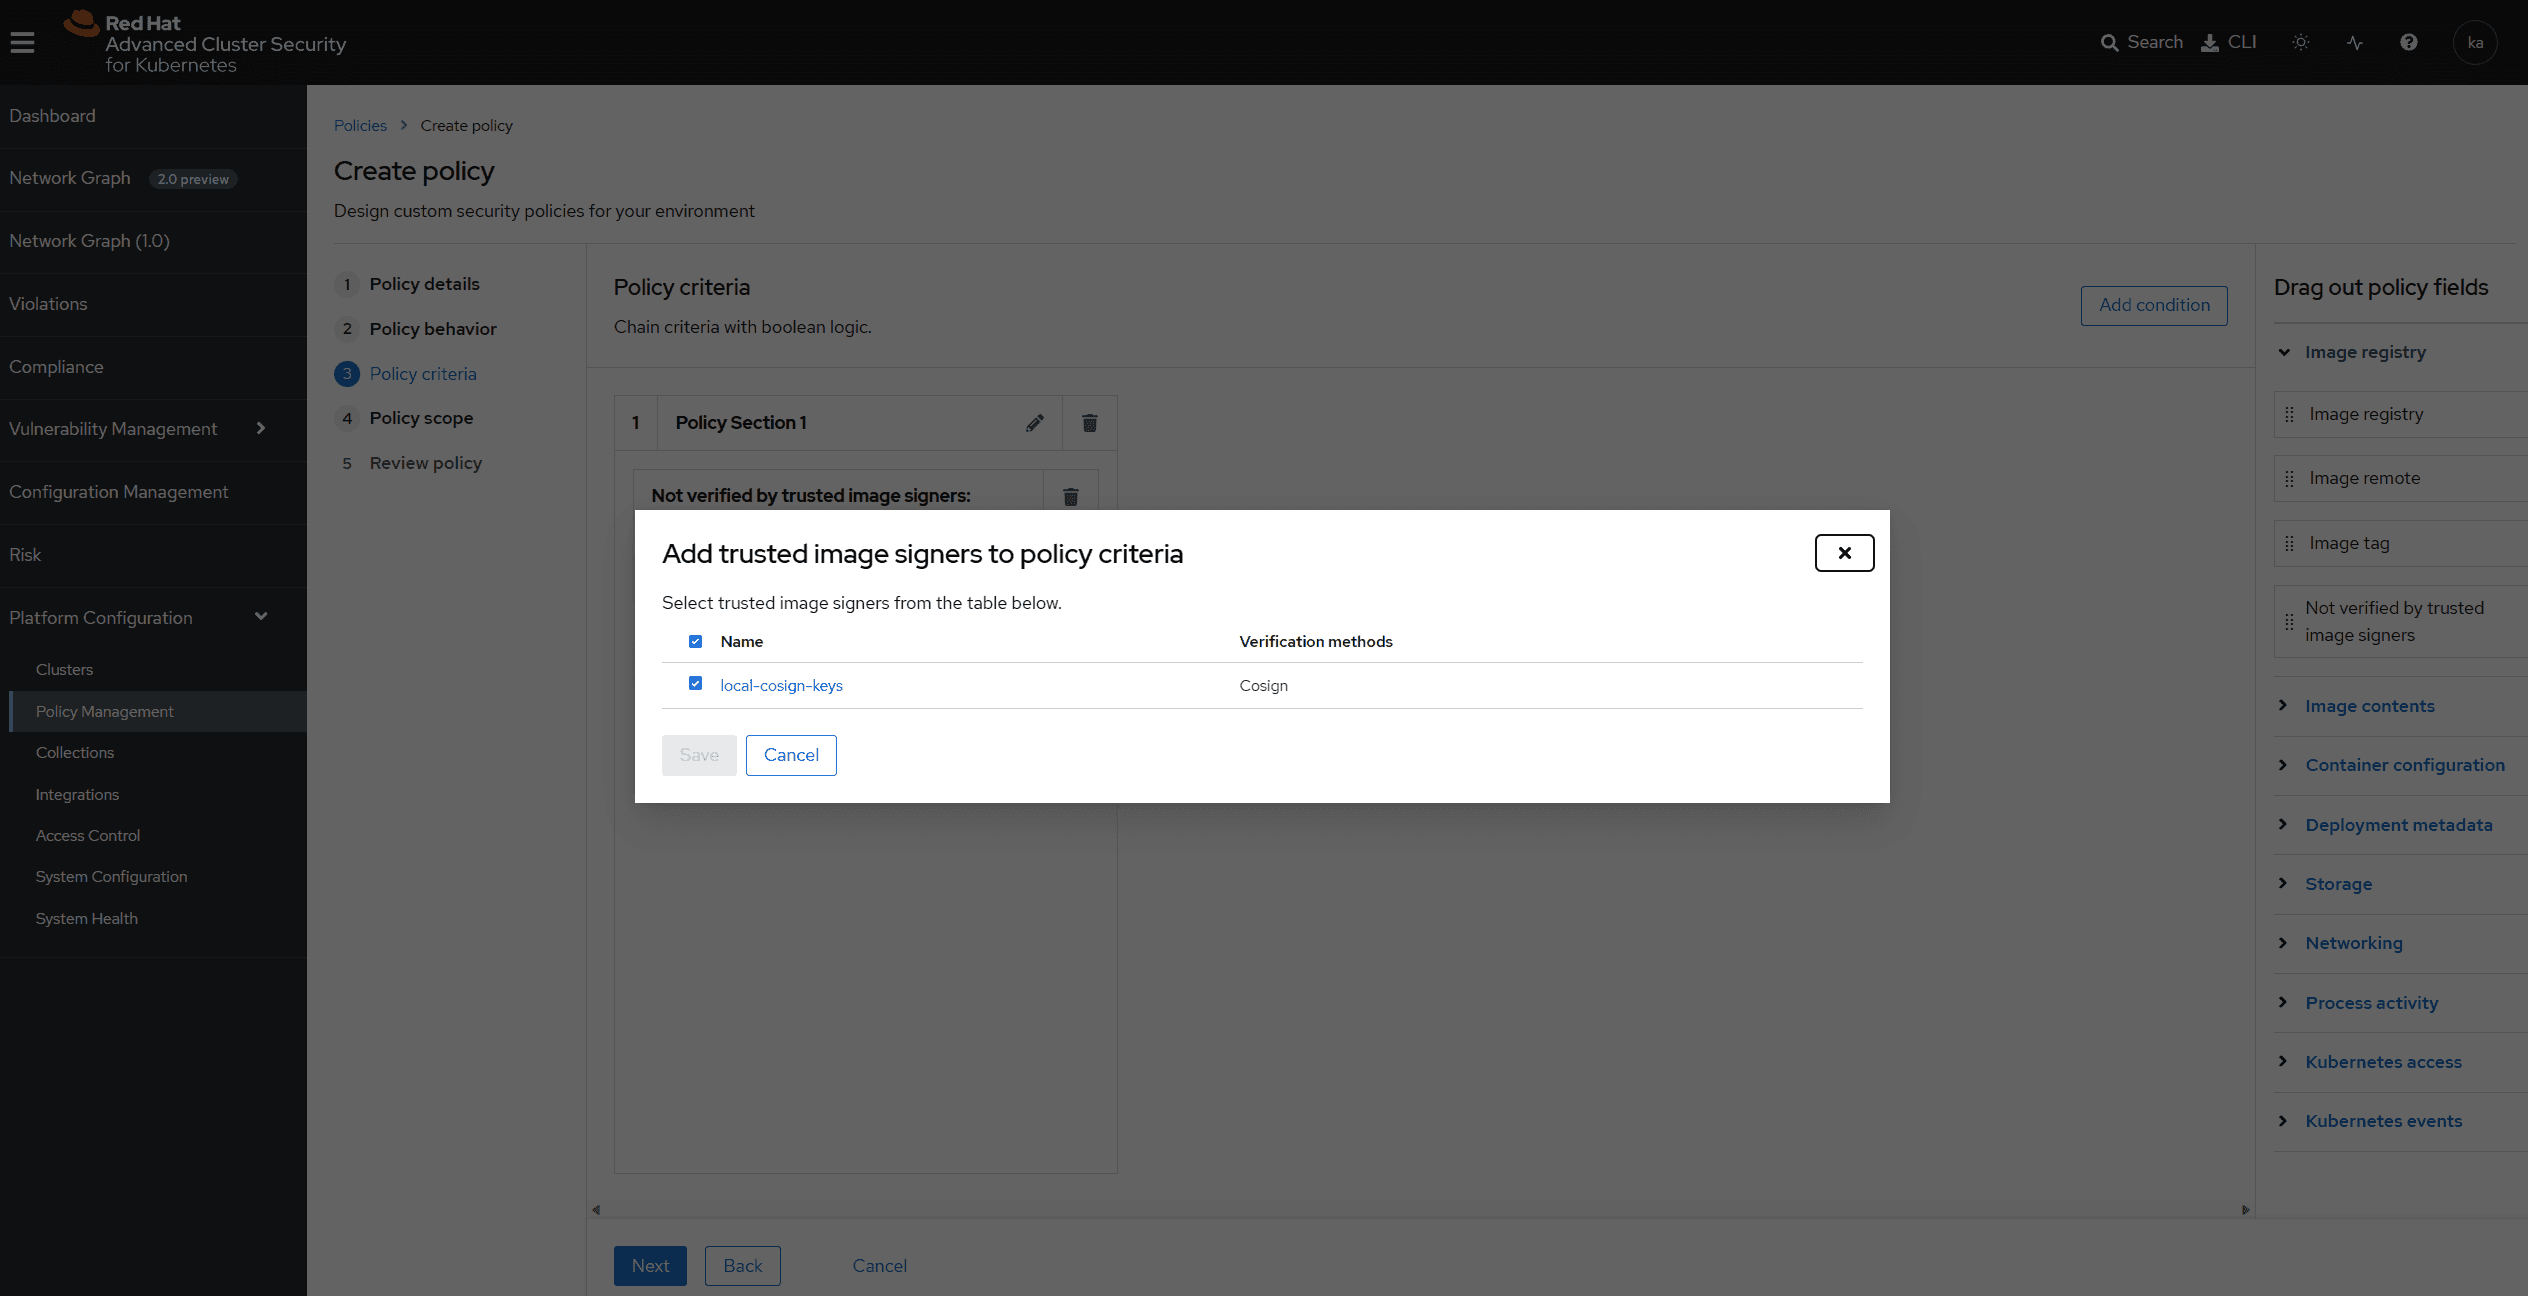Open Network Graph (1.0)

point(153,241)
